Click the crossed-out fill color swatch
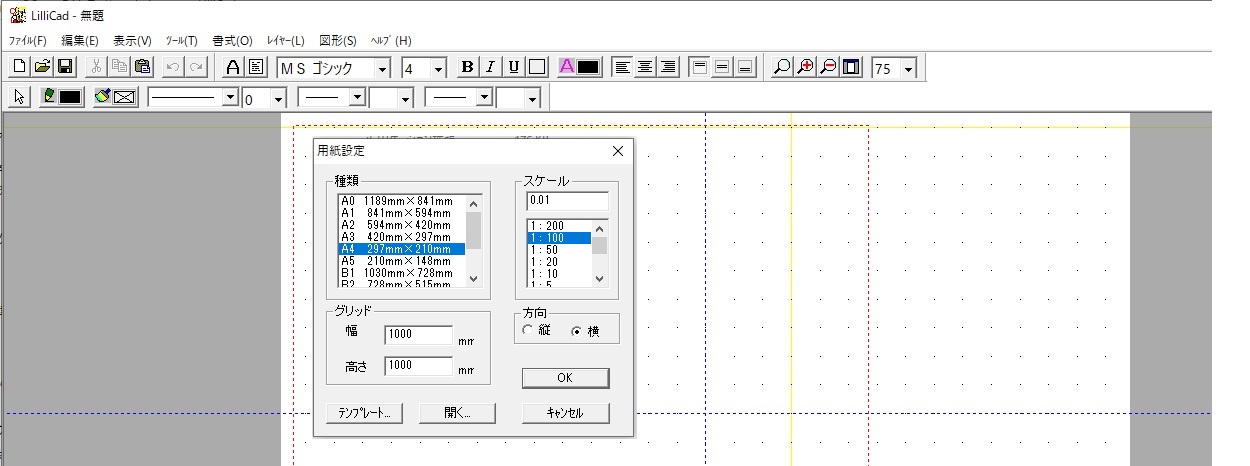Viewport: 1250px width, 466px height. coord(124,97)
